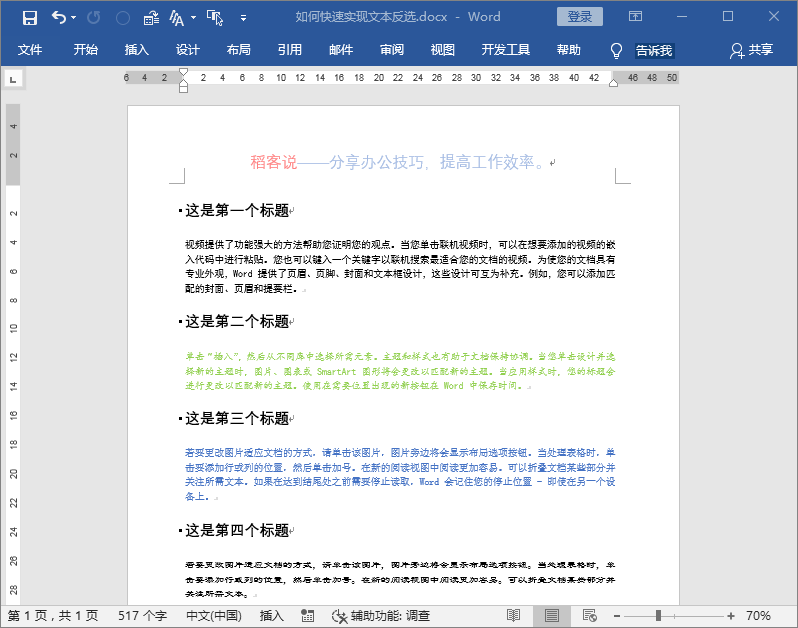
Task: Click the macro recording status icon
Action: [307, 616]
